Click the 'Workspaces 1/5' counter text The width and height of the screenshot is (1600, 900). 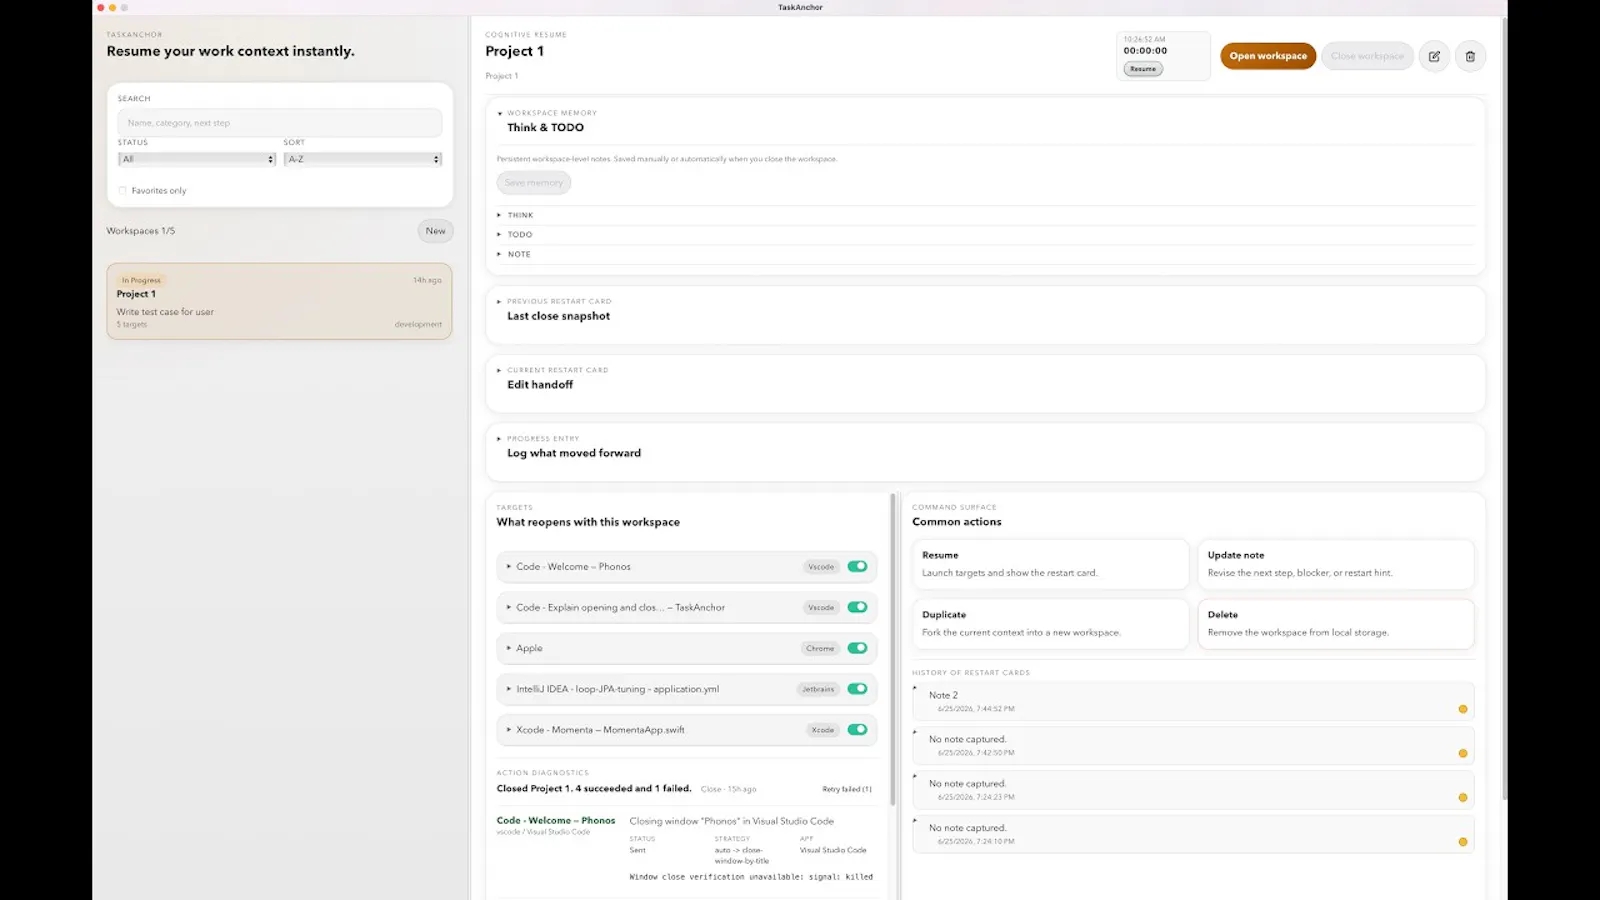click(x=141, y=231)
